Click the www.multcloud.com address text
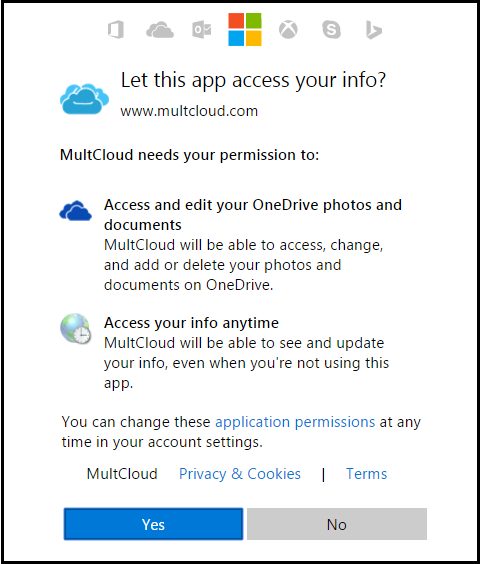The image size is (480, 564). tap(189, 111)
